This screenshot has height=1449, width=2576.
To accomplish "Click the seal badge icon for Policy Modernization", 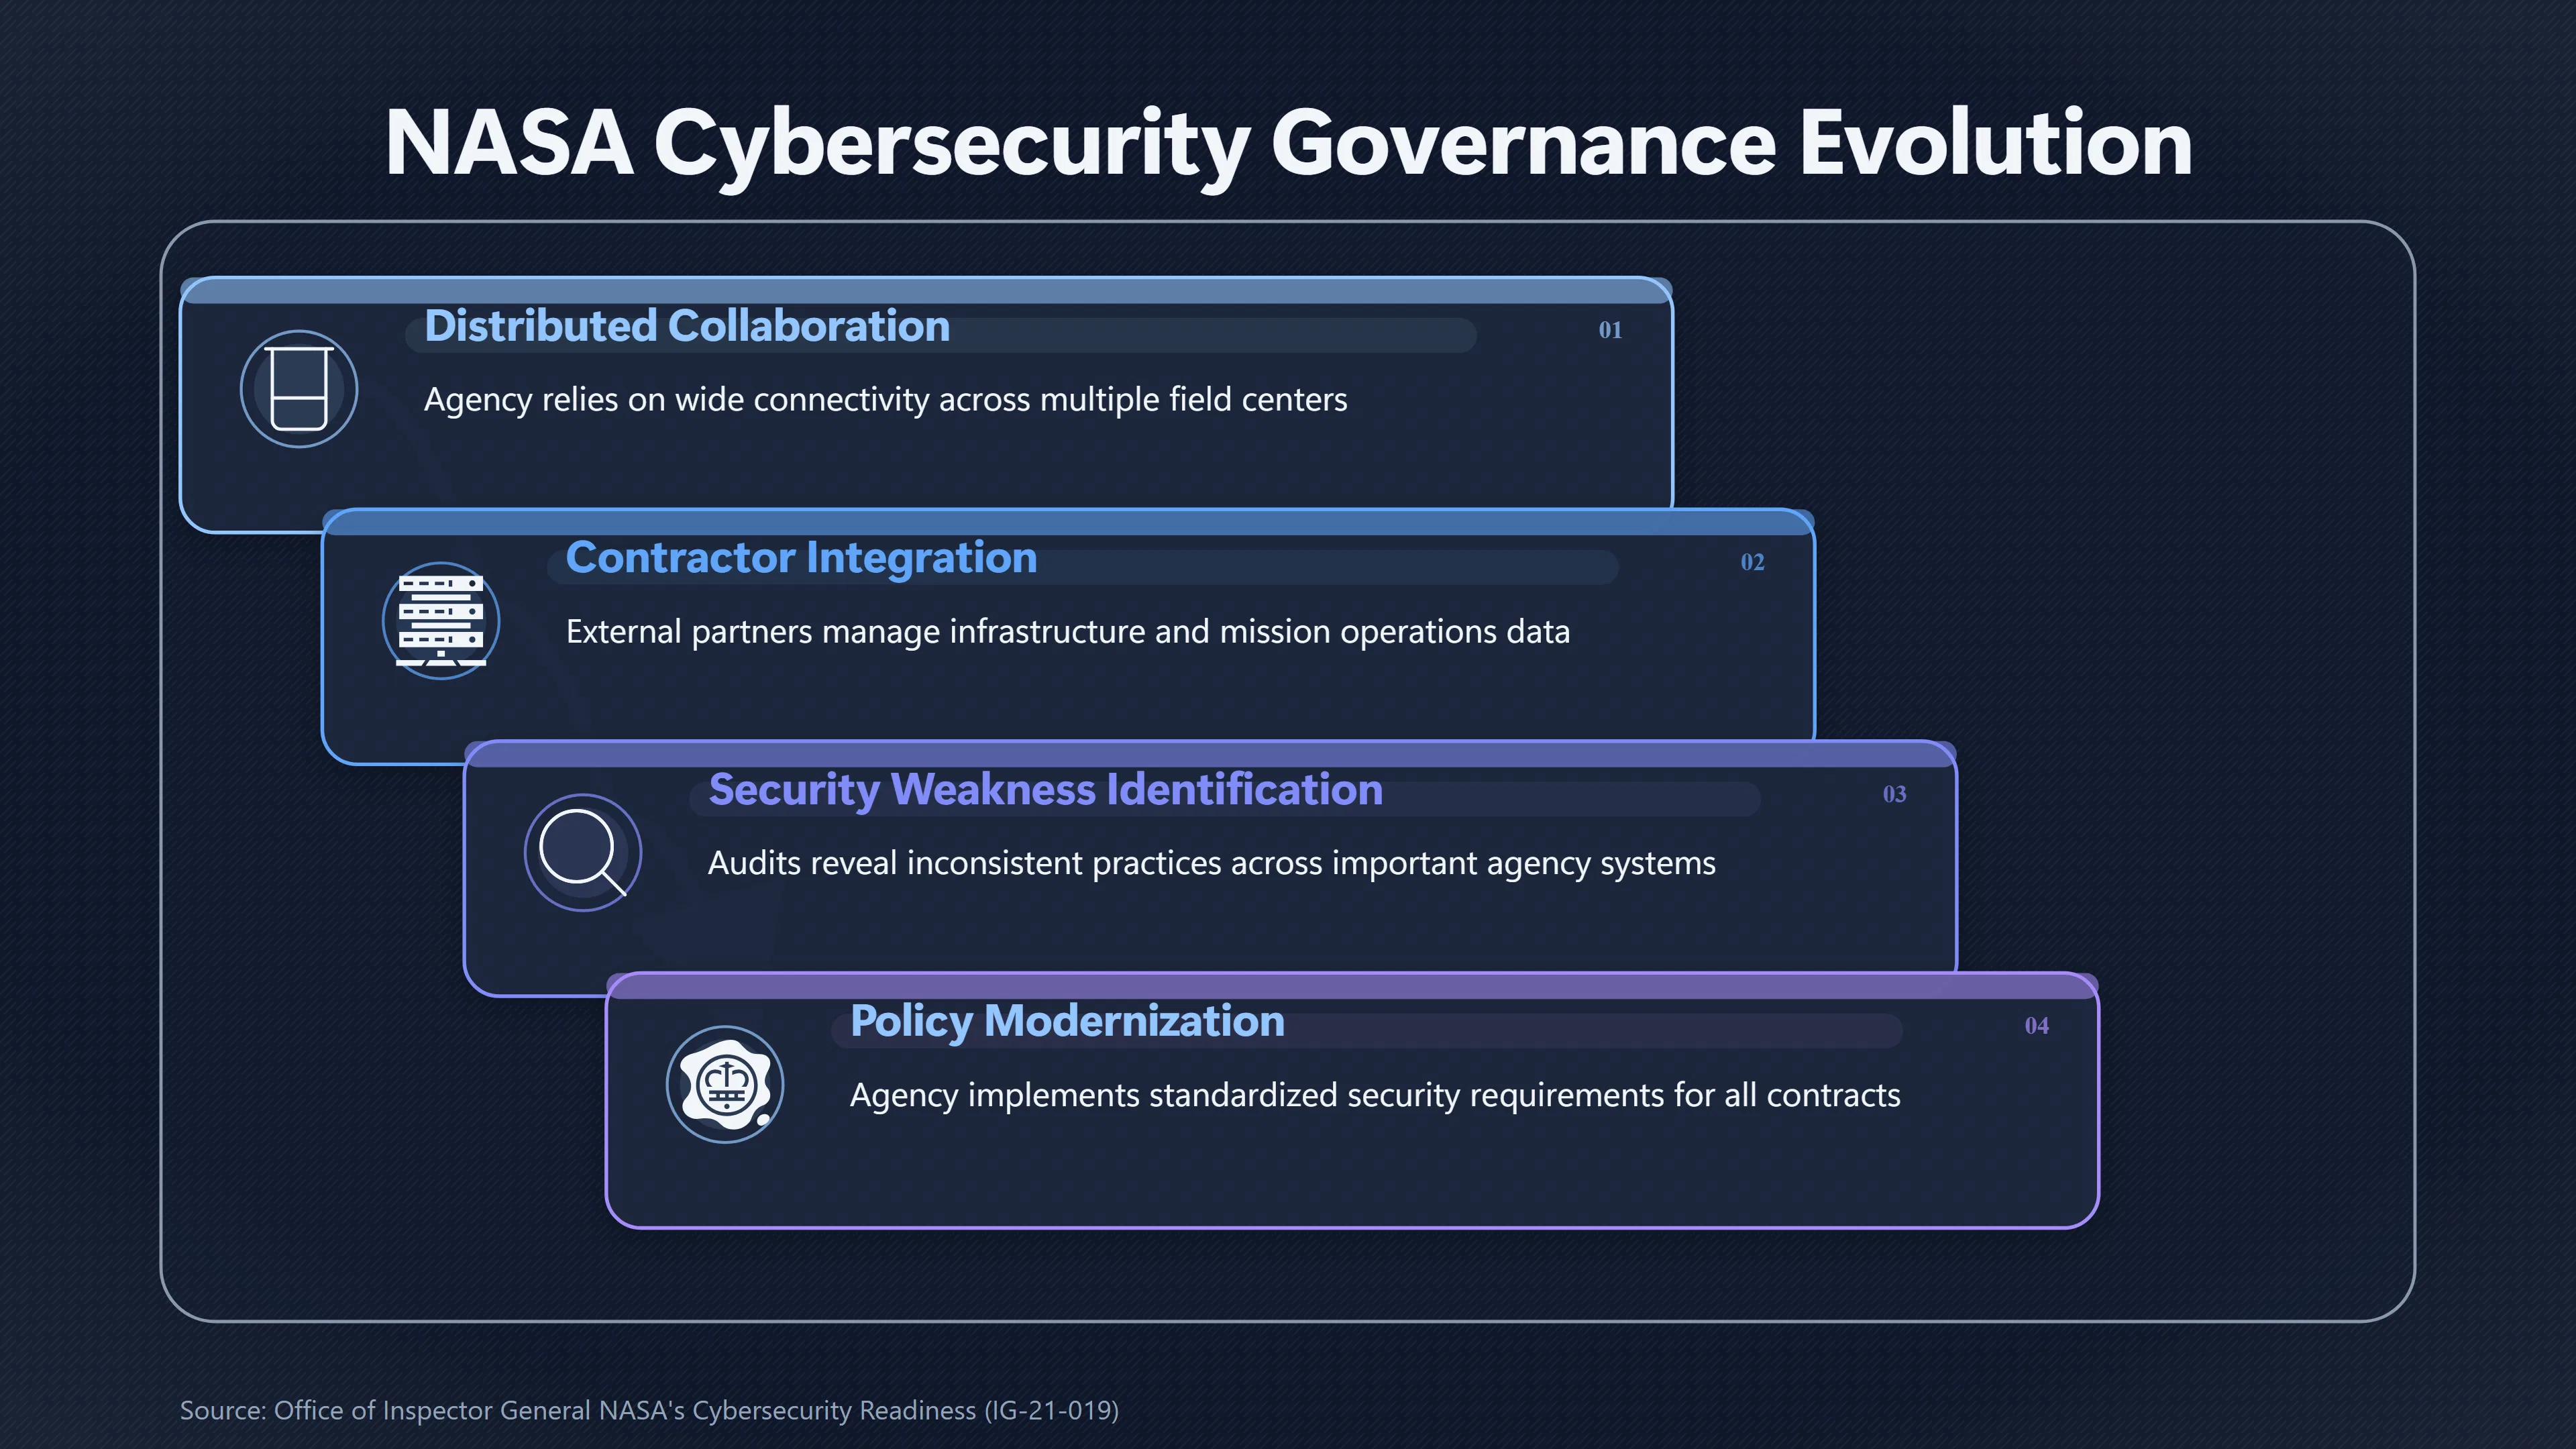I will point(725,1085).
